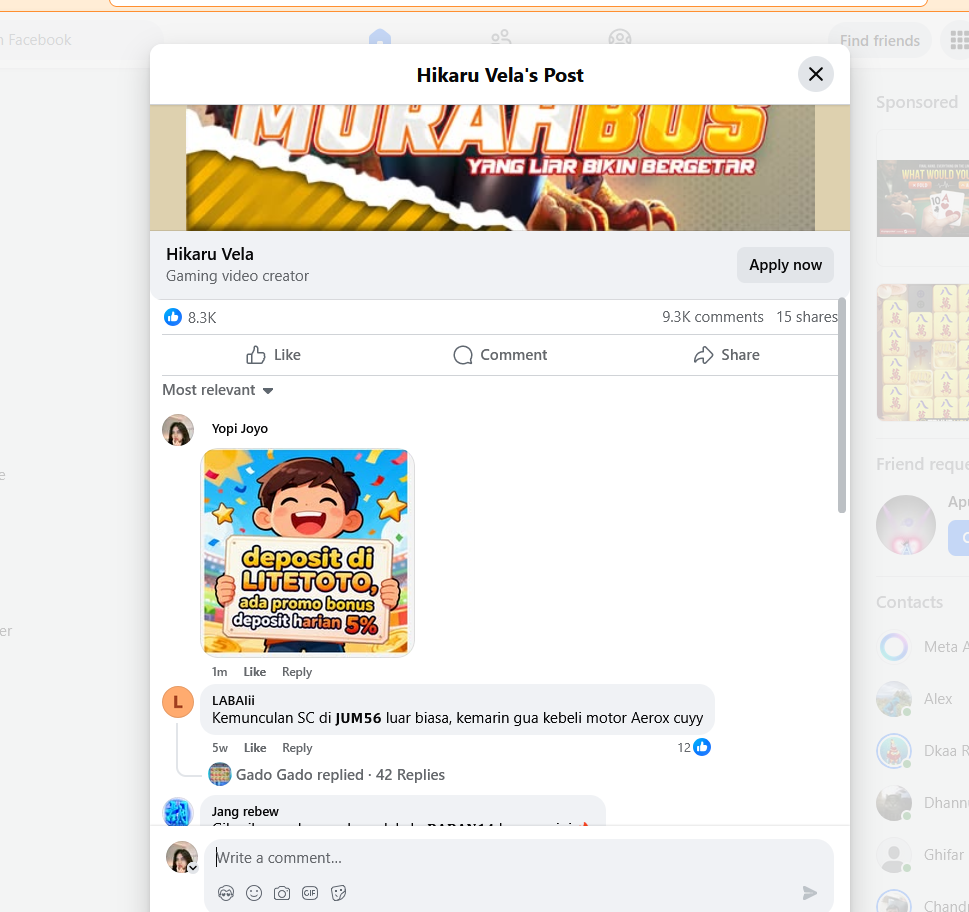Switch commenting profile via the avatar chevron
Screen dimensions: 969x912
193,868
